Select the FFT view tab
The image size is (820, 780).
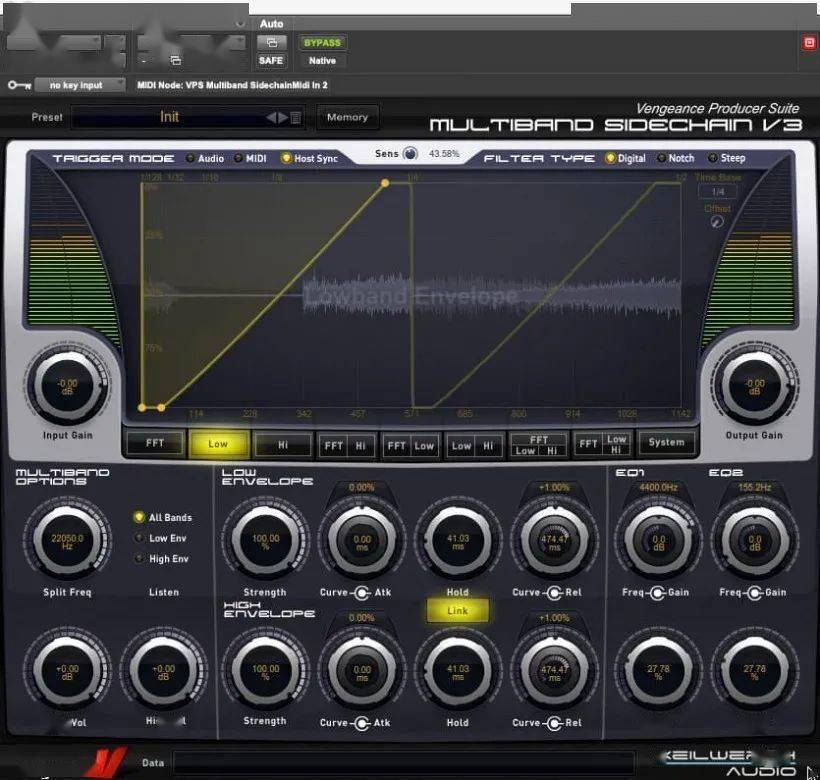(x=154, y=443)
